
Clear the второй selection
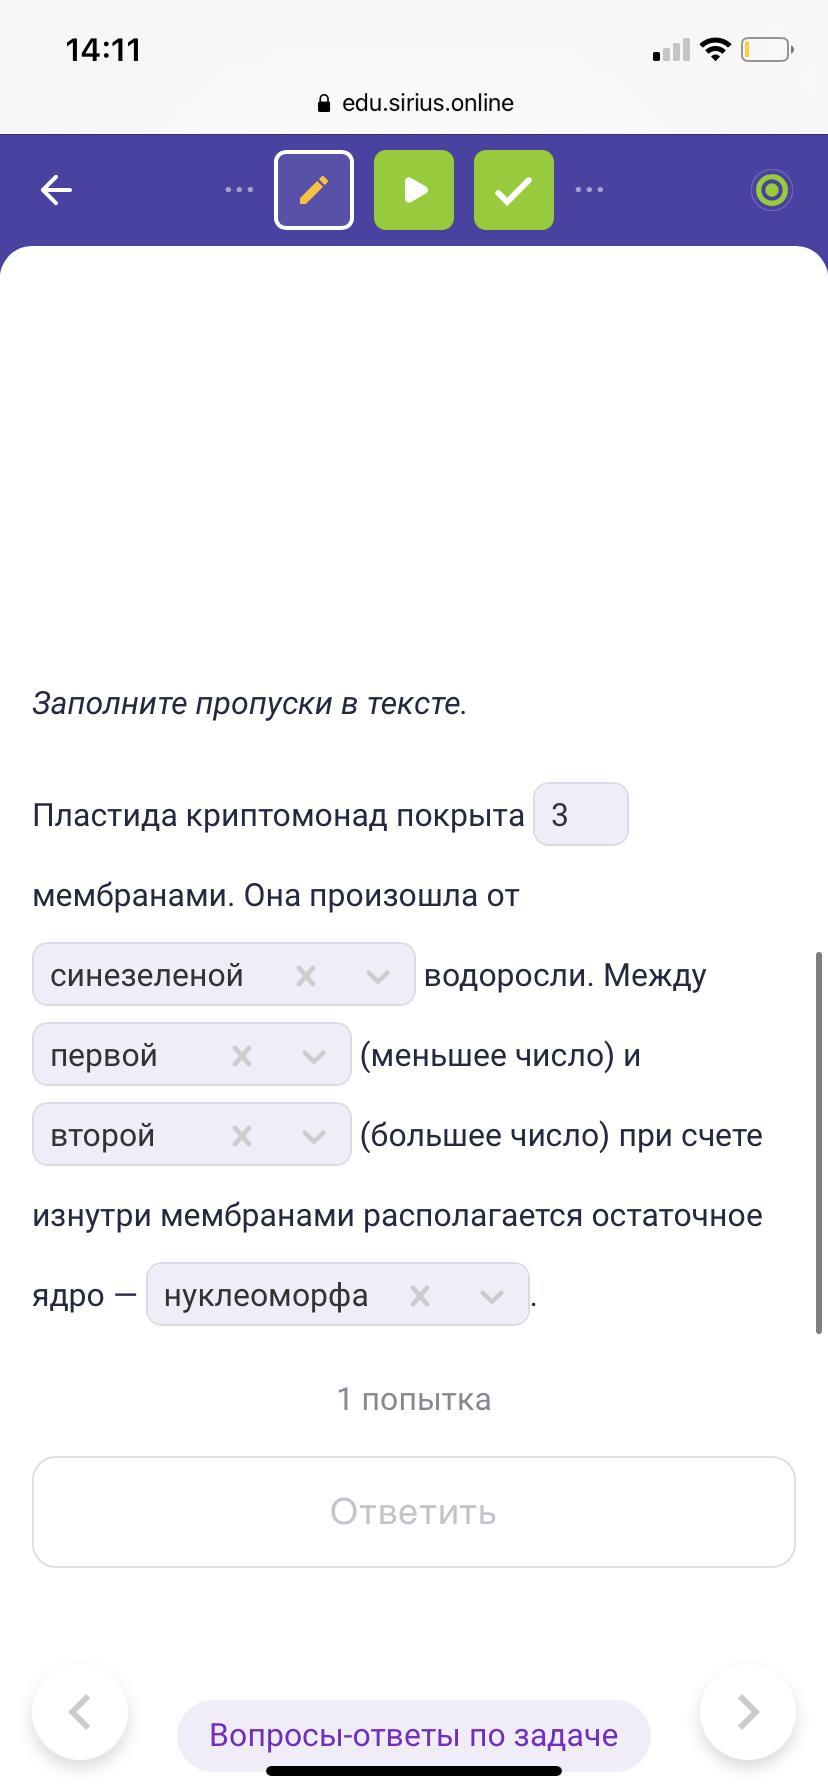point(242,1135)
